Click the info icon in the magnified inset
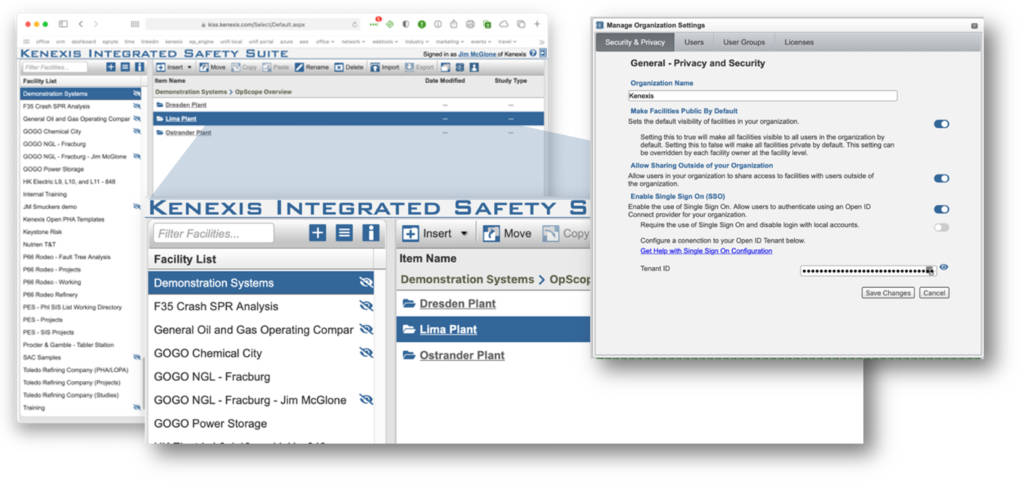The image size is (1024, 488). pos(371,233)
